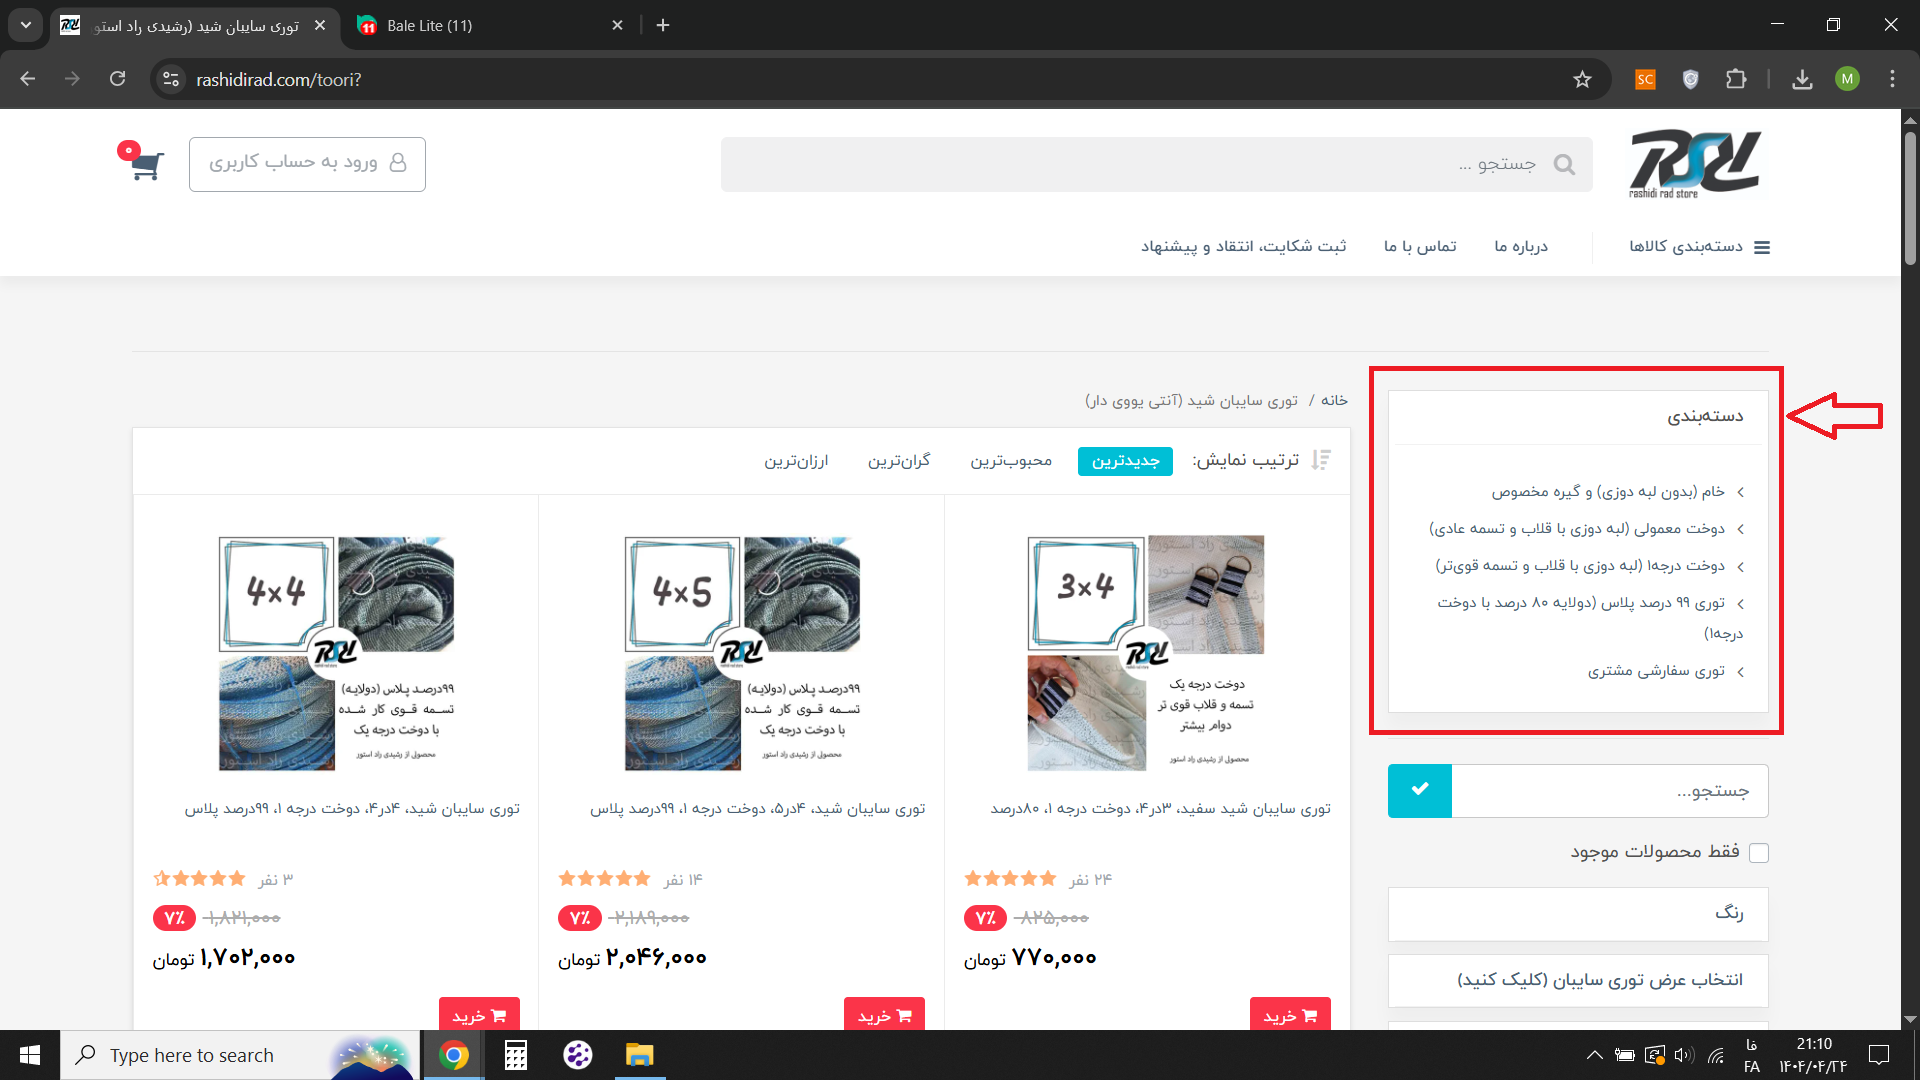Open a new browser tab with plus icon
This screenshot has width=1920, height=1081.
coord(663,25)
